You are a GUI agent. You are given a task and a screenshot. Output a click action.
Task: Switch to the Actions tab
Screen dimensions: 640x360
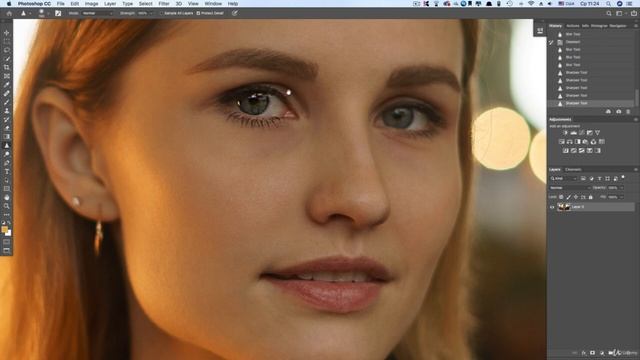(573, 26)
